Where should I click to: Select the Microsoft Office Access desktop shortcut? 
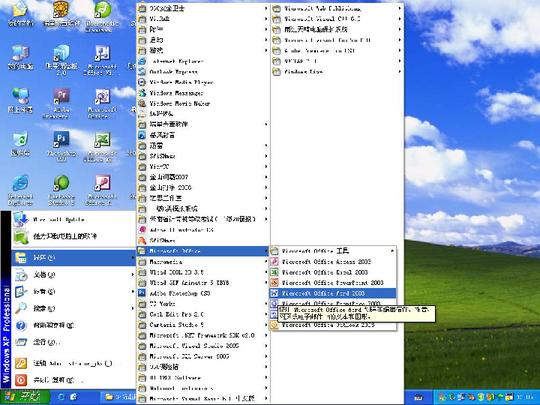(x=102, y=190)
